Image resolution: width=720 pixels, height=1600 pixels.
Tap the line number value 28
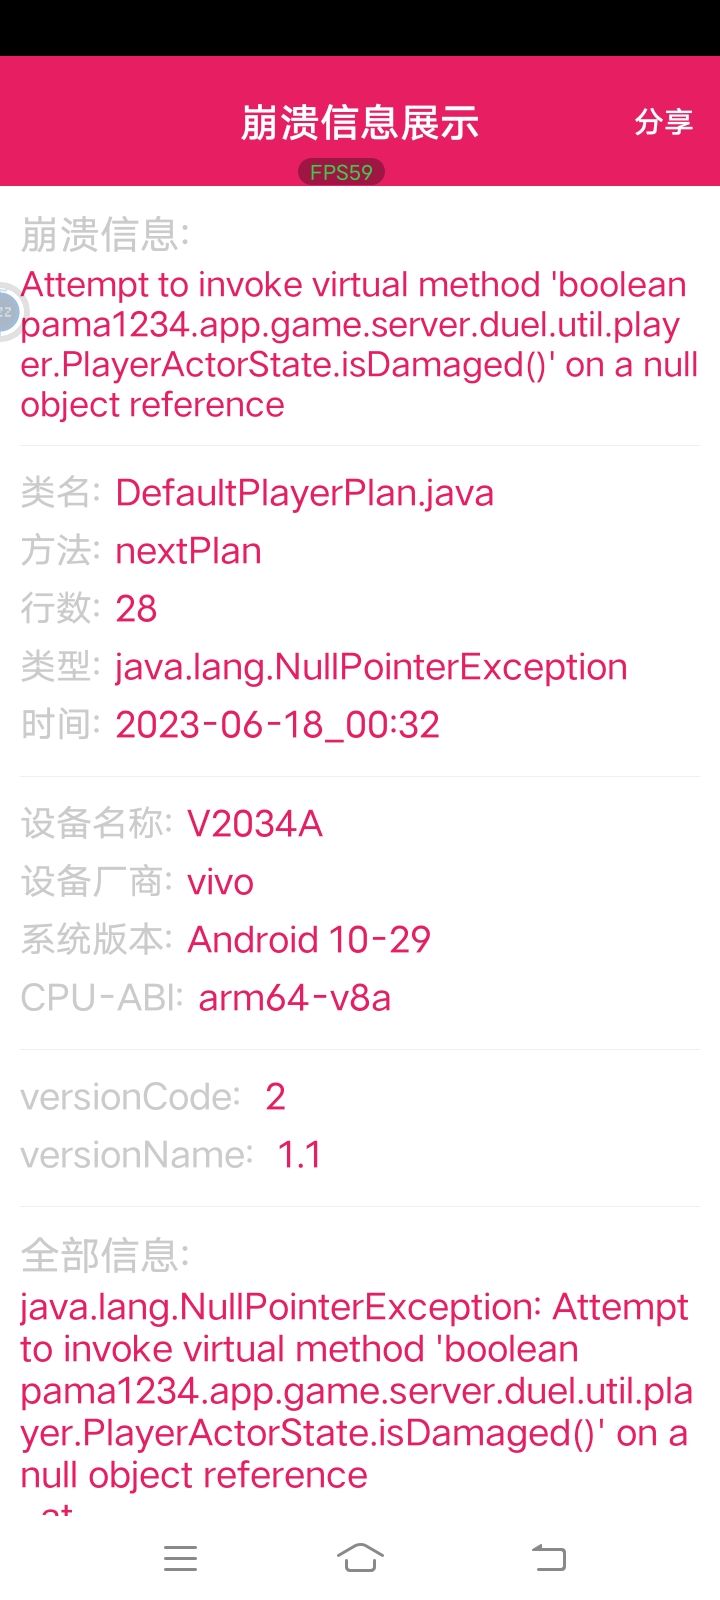136,609
